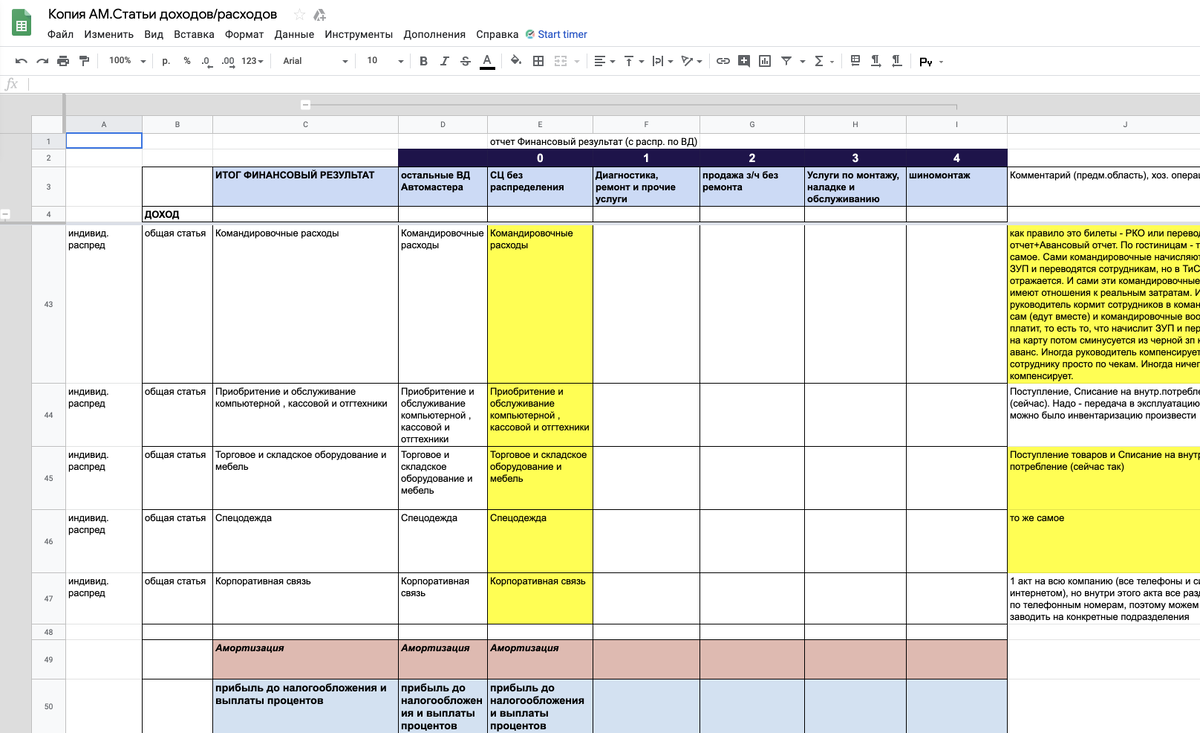Insert a link
Screen dimensions: 1200x733
pyautogui.click(x=723, y=61)
